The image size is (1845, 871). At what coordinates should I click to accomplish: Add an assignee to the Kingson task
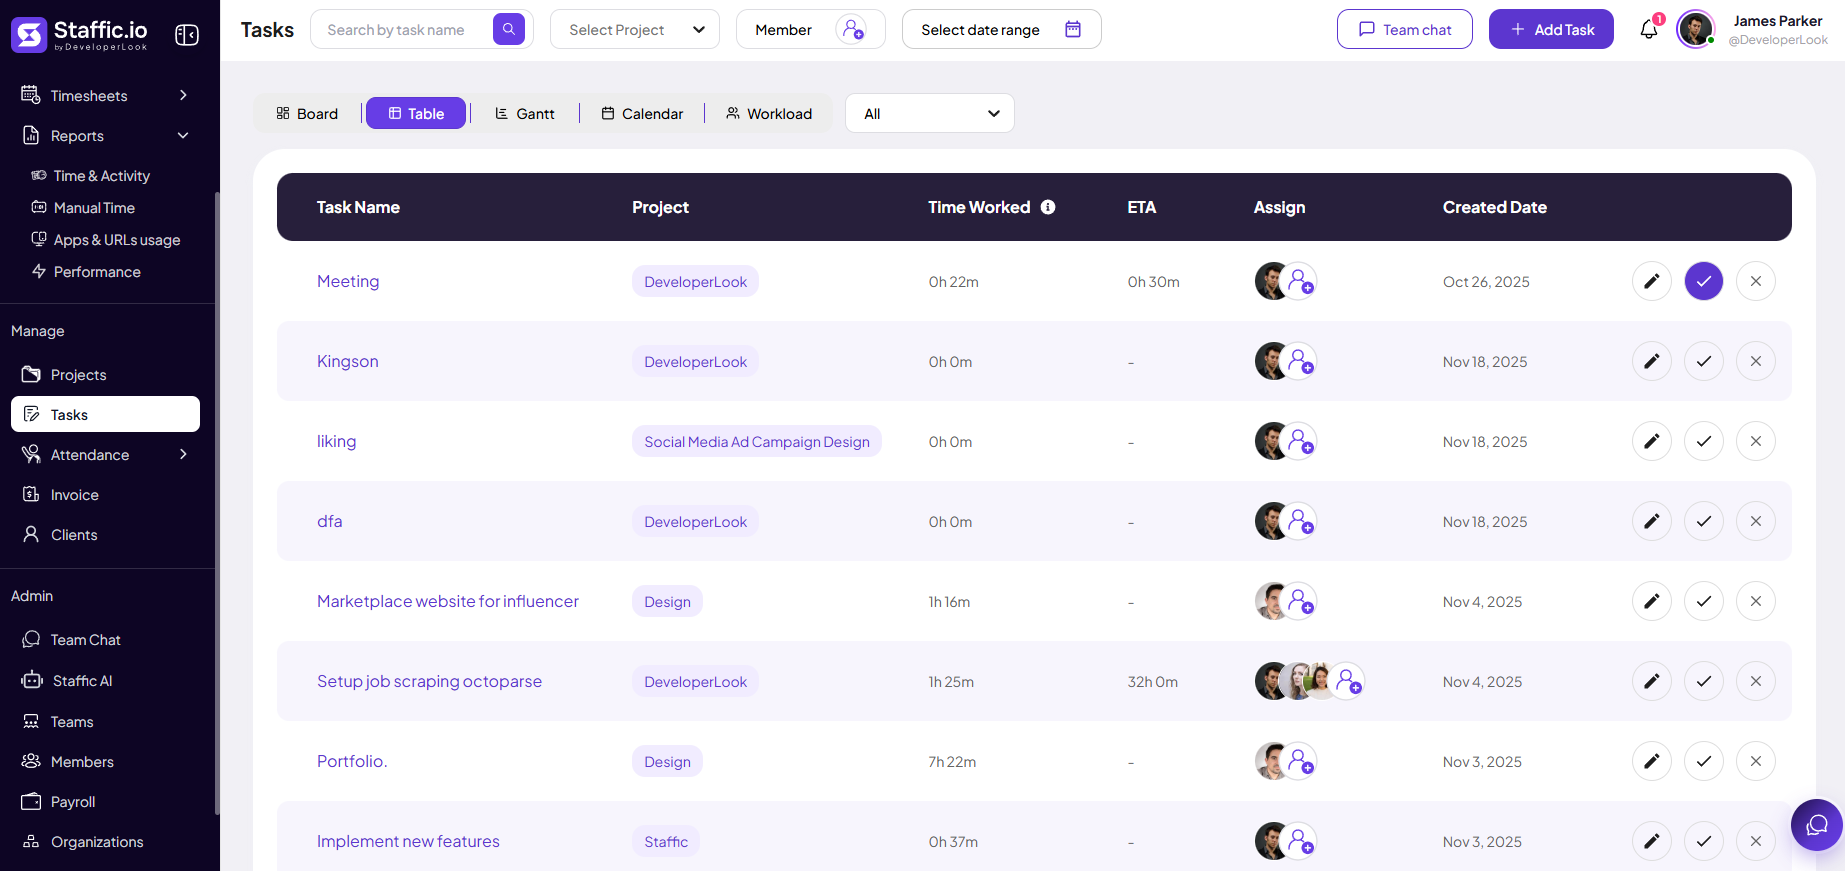(1299, 361)
